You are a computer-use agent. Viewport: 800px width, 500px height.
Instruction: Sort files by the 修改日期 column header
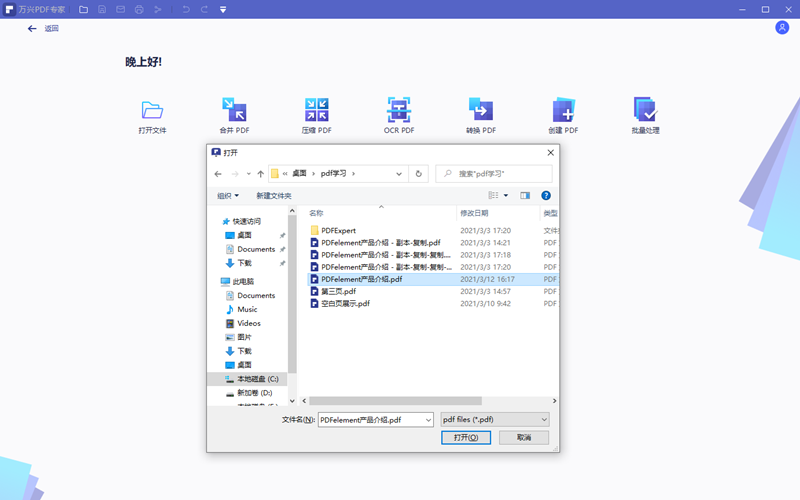[x=474, y=213]
